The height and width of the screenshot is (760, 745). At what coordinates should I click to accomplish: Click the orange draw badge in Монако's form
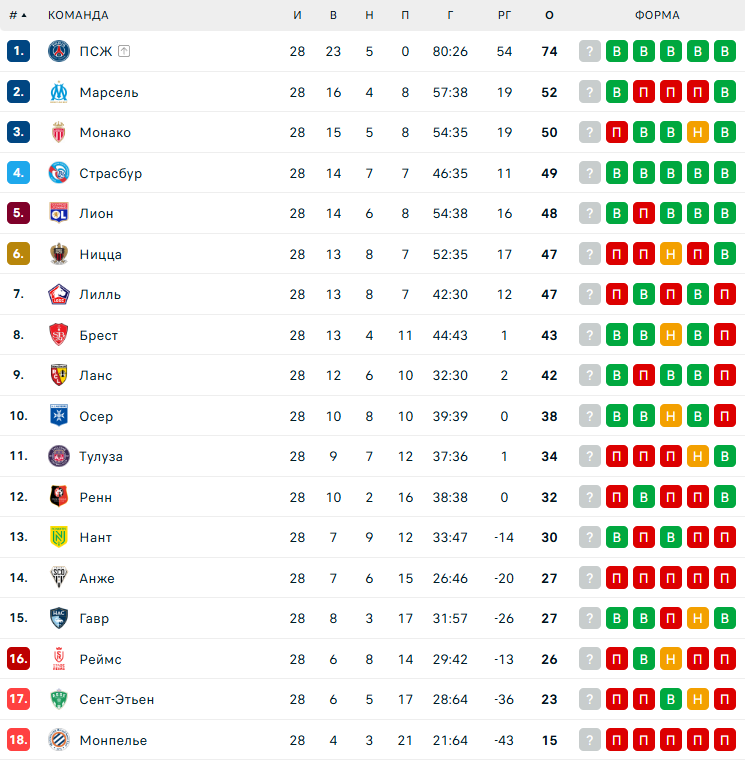[x=698, y=132]
